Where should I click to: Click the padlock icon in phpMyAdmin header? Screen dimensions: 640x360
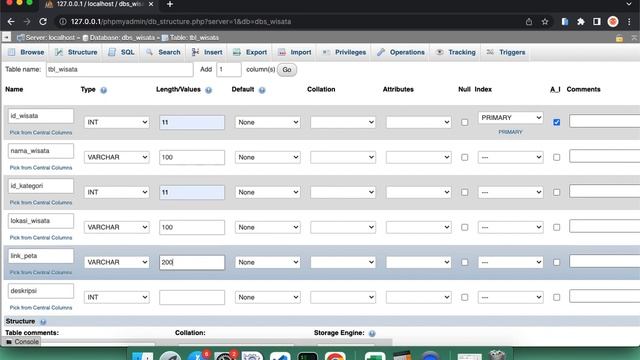pyautogui.click(x=619, y=38)
